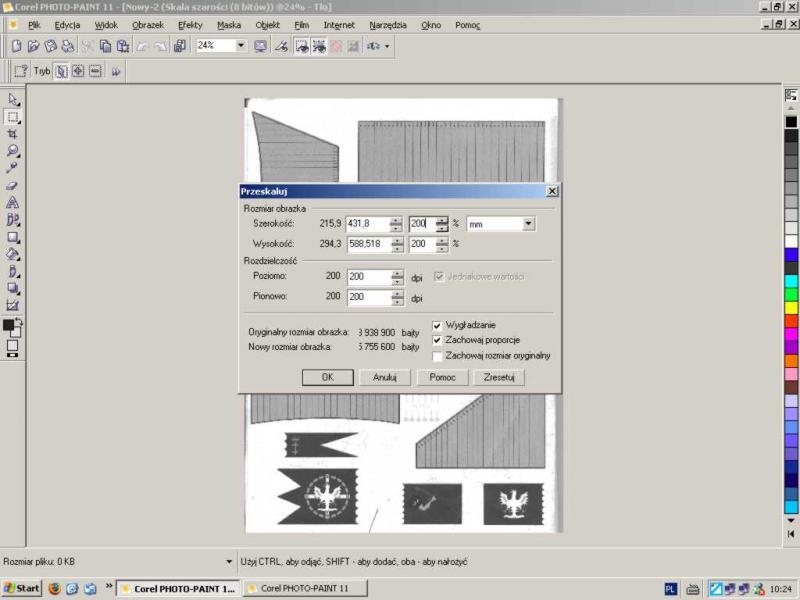Click the swap foreground and background colors arrow

19,321
